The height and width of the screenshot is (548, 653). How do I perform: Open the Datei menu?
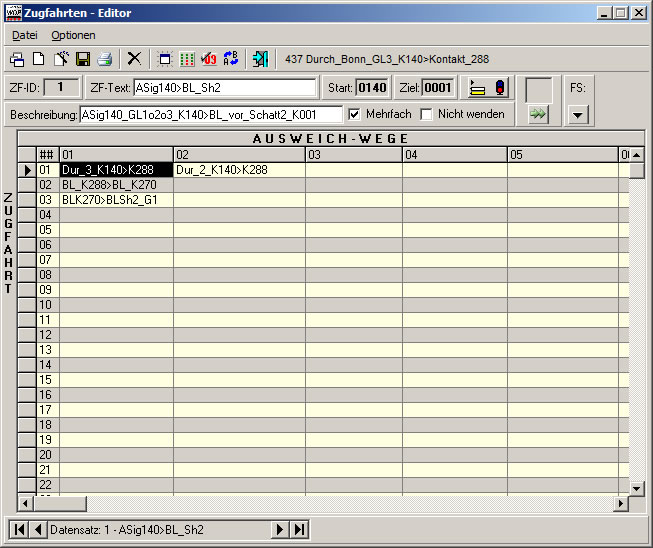[x=25, y=35]
